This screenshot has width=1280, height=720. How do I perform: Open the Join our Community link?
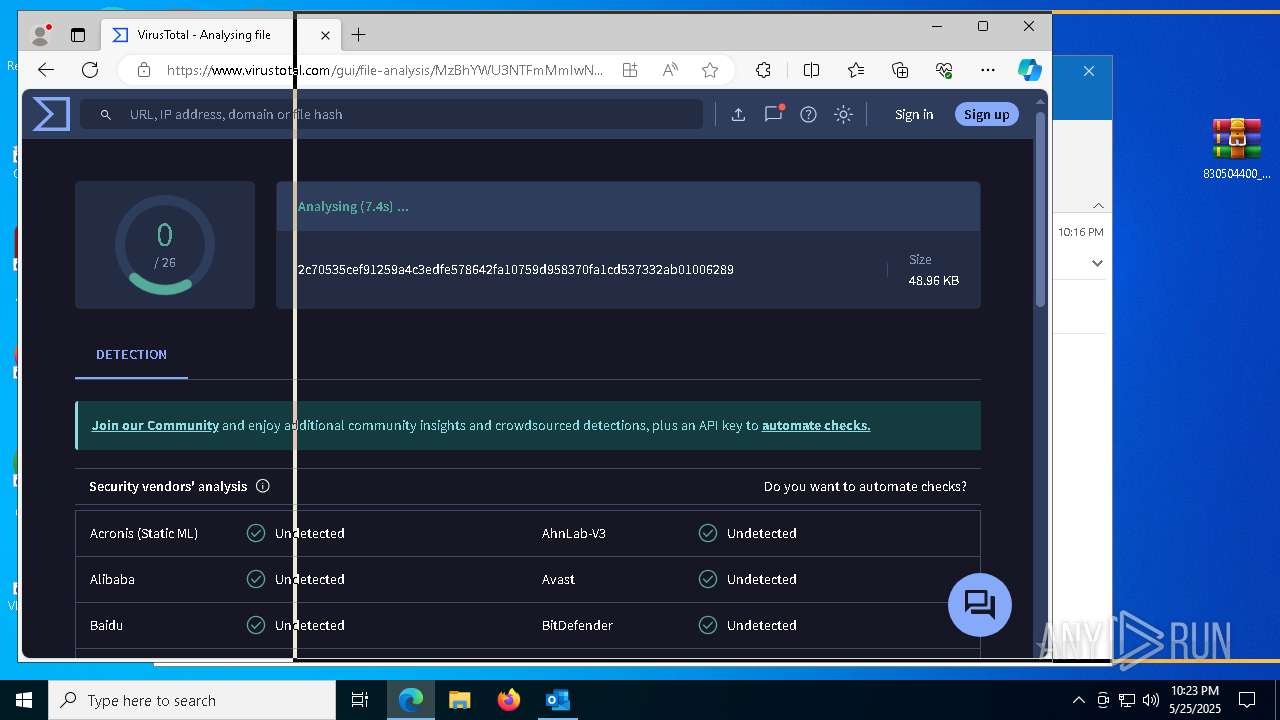point(155,425)
